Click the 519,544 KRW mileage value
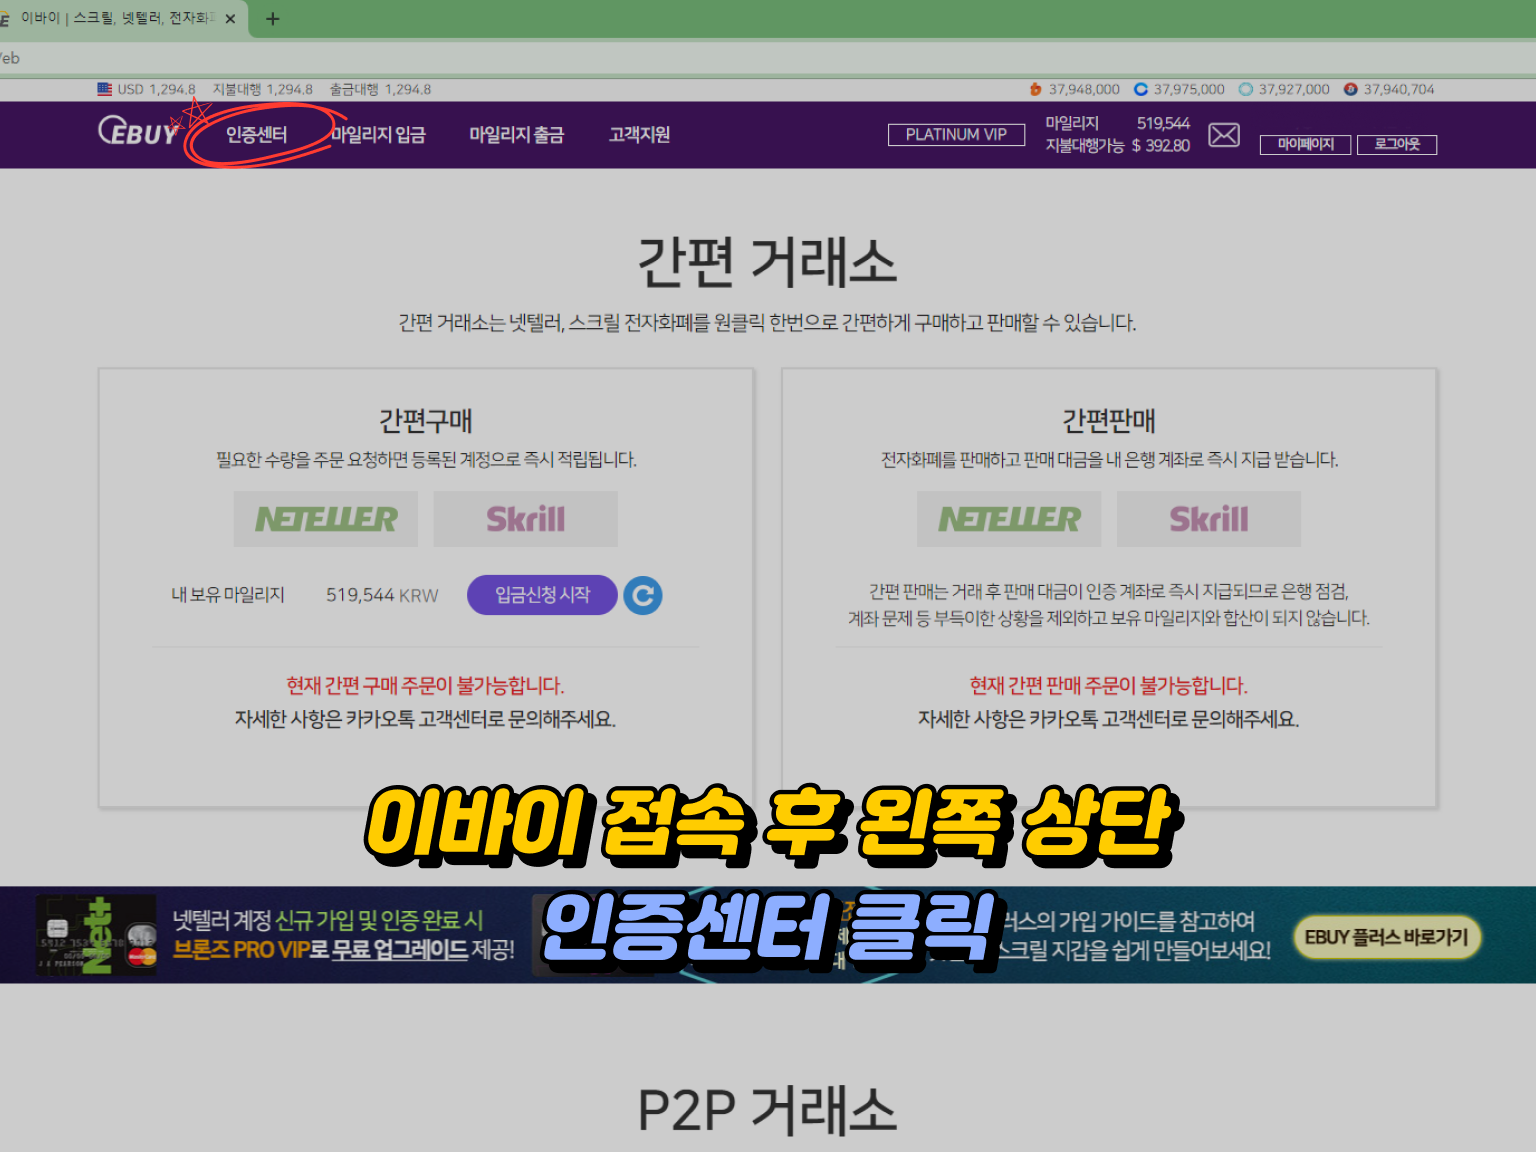Screen dimensions: 1537x1153 coord(382,596)
